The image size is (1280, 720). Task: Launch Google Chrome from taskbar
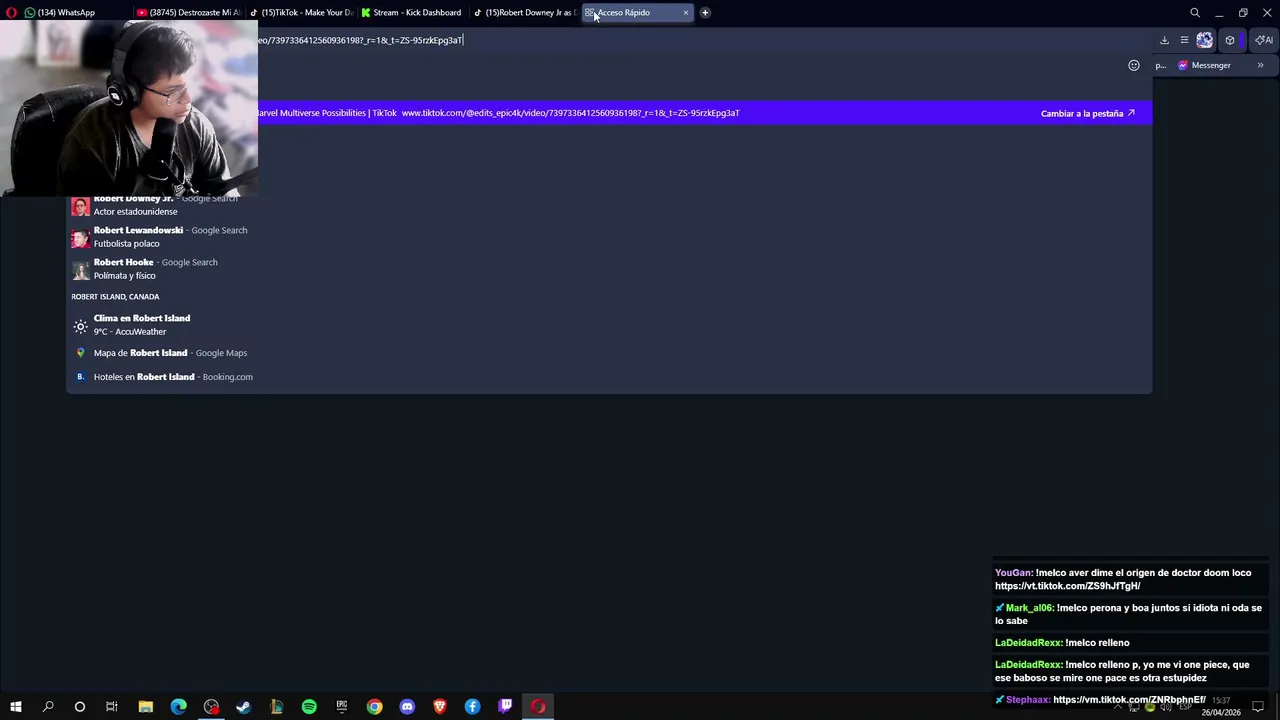(374, 707)
